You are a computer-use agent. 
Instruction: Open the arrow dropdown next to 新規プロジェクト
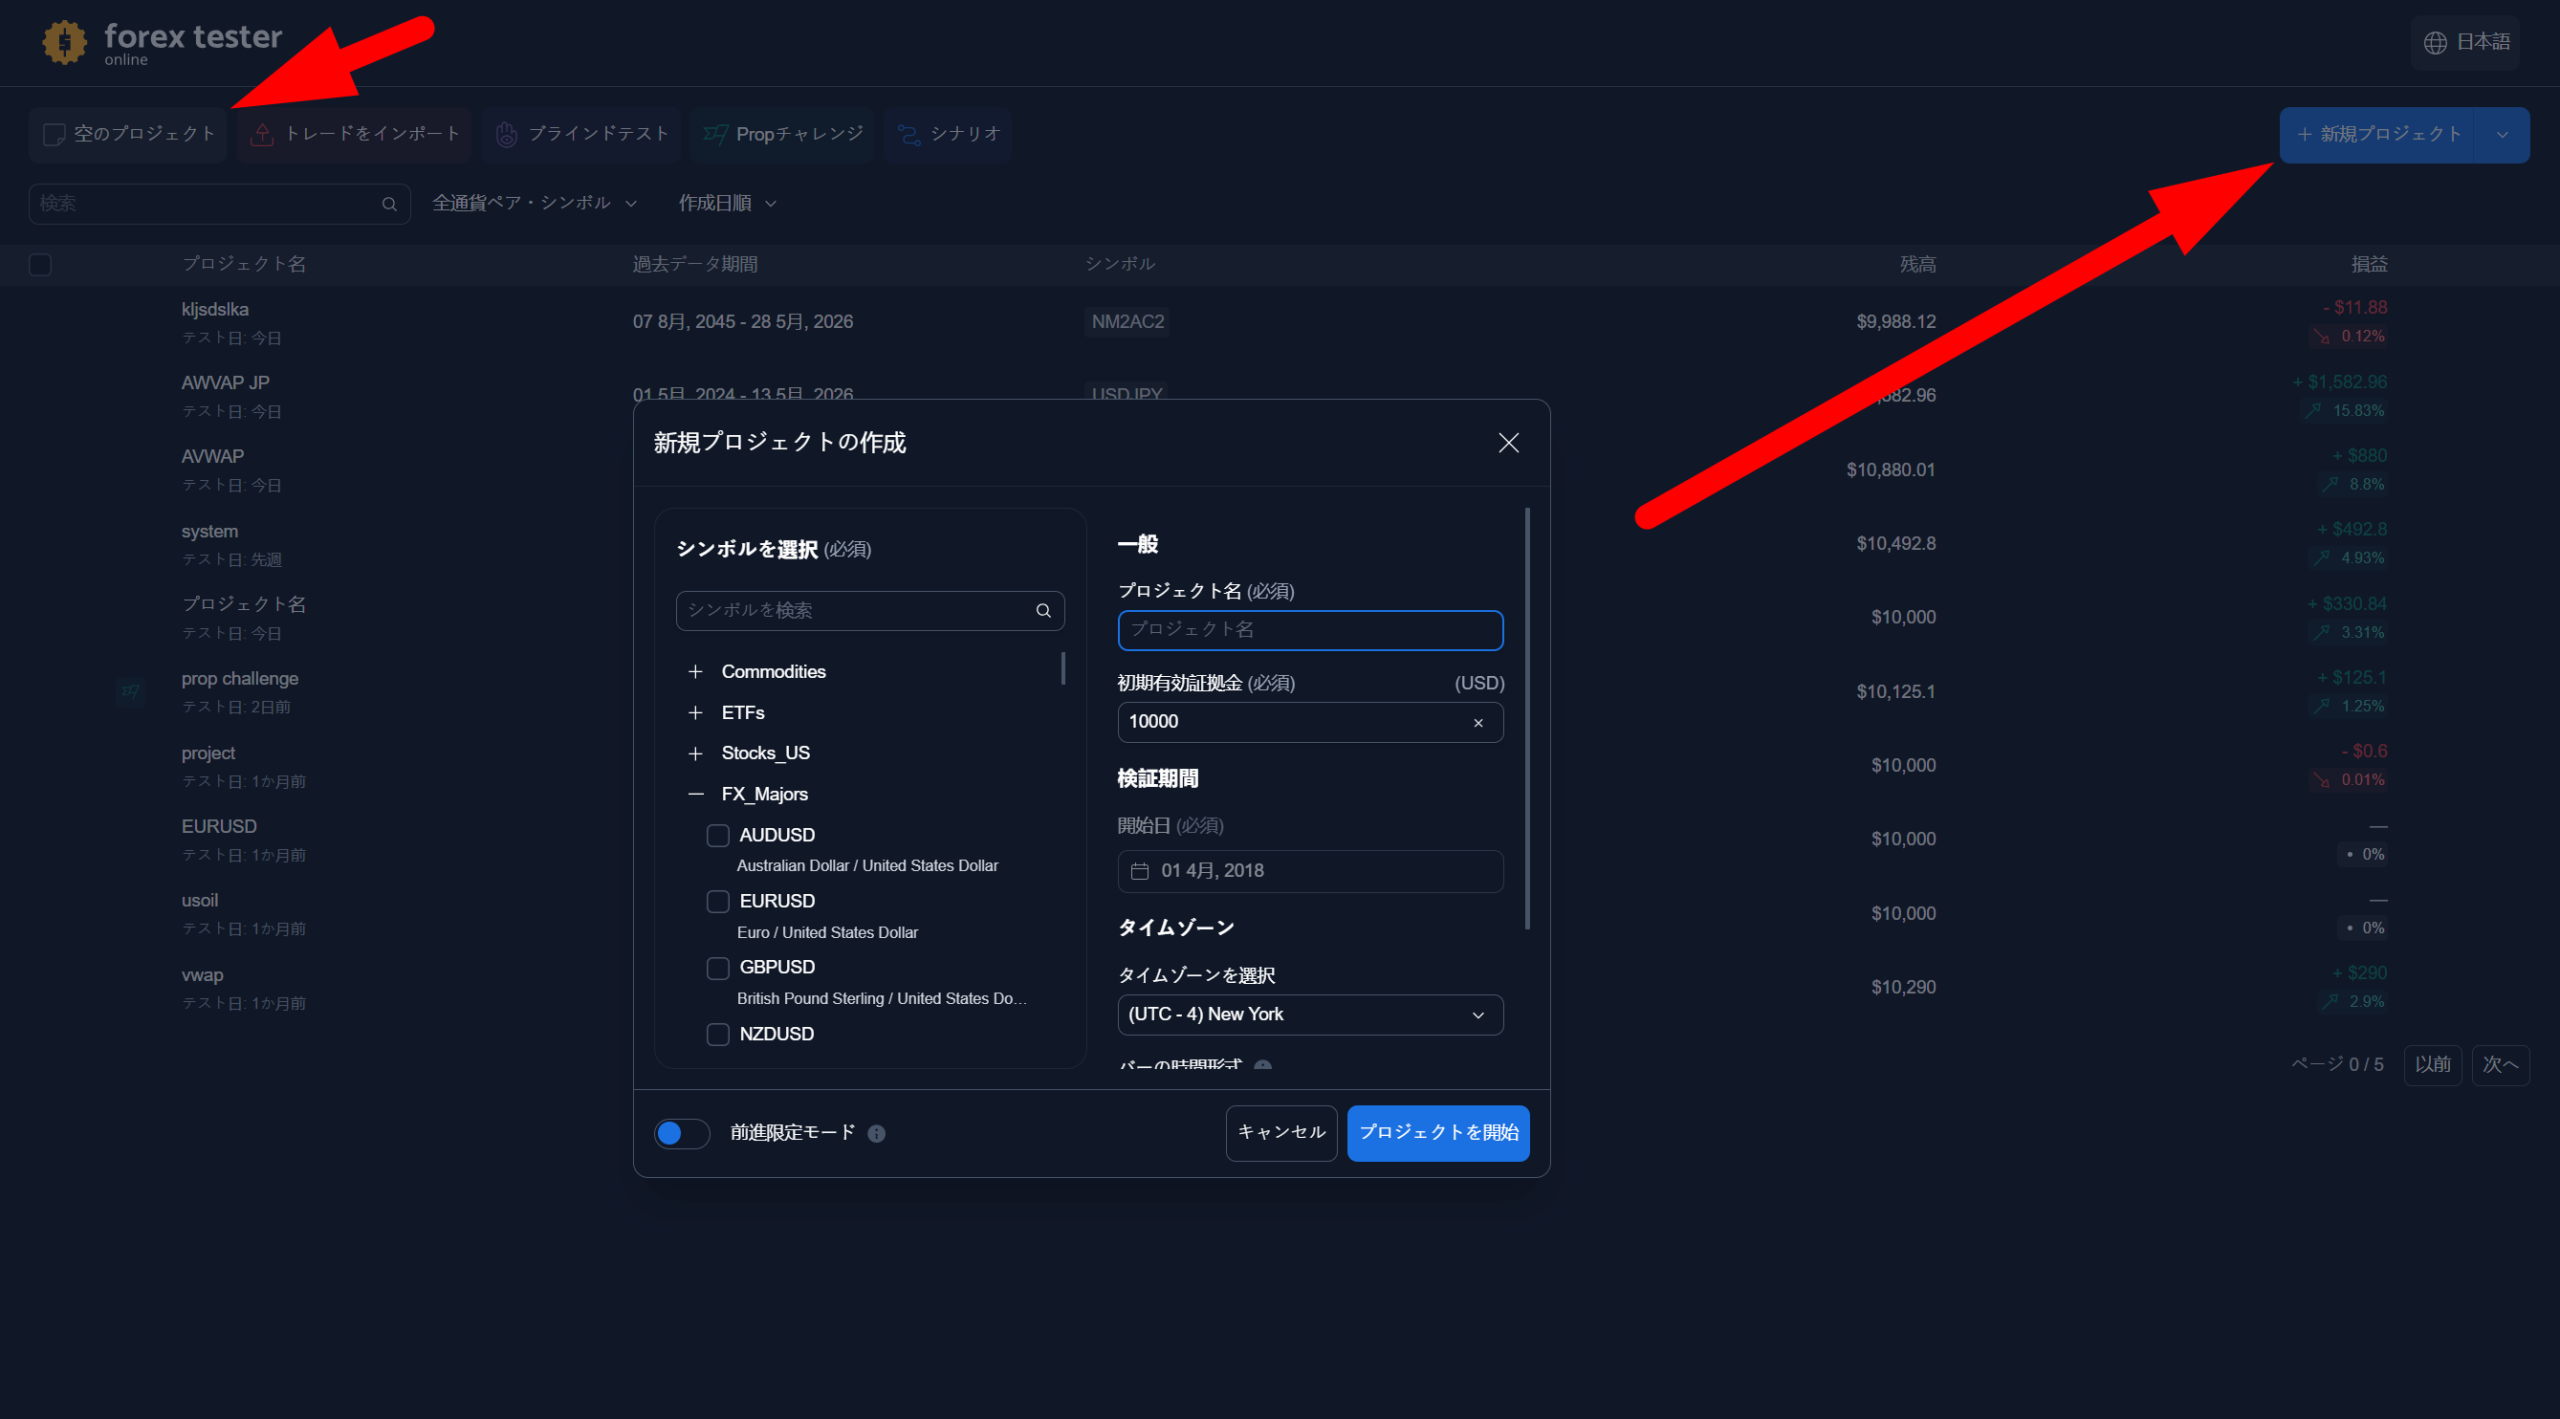tap(2502, 135)
